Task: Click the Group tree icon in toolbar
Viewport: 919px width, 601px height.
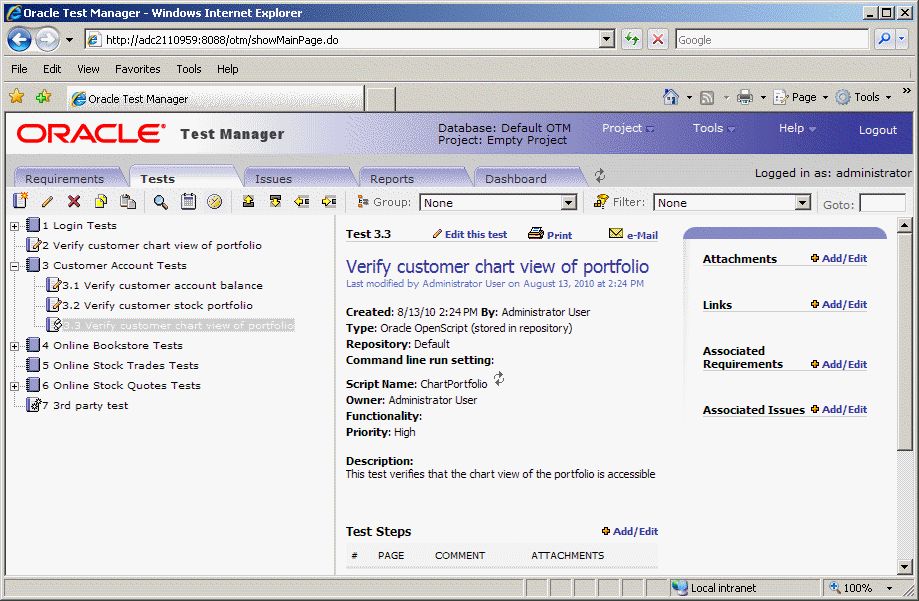Action: pos(363,202)
